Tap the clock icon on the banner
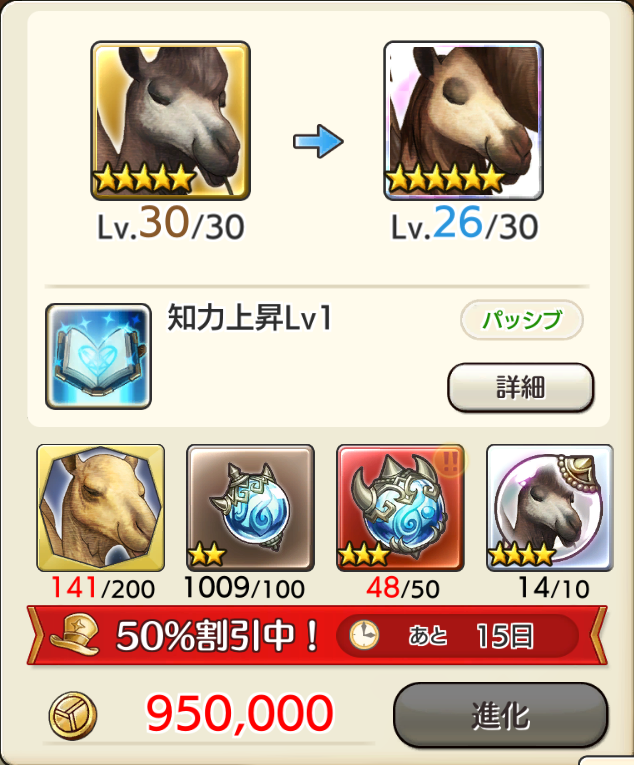 point(364,635)
